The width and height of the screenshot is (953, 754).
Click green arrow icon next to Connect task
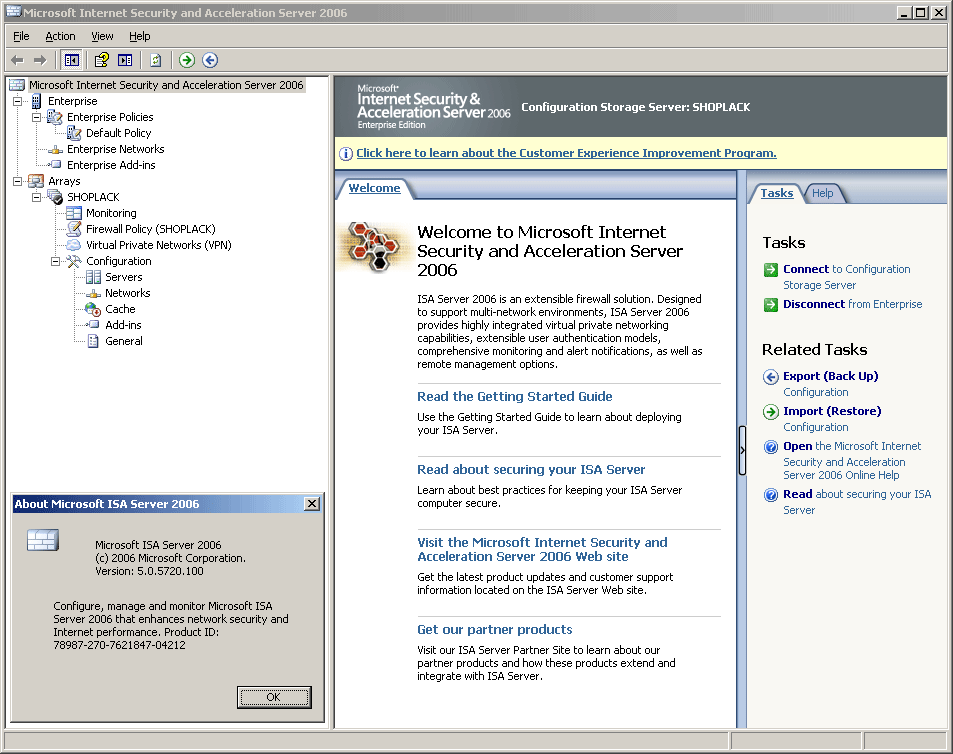click(771, 270)
